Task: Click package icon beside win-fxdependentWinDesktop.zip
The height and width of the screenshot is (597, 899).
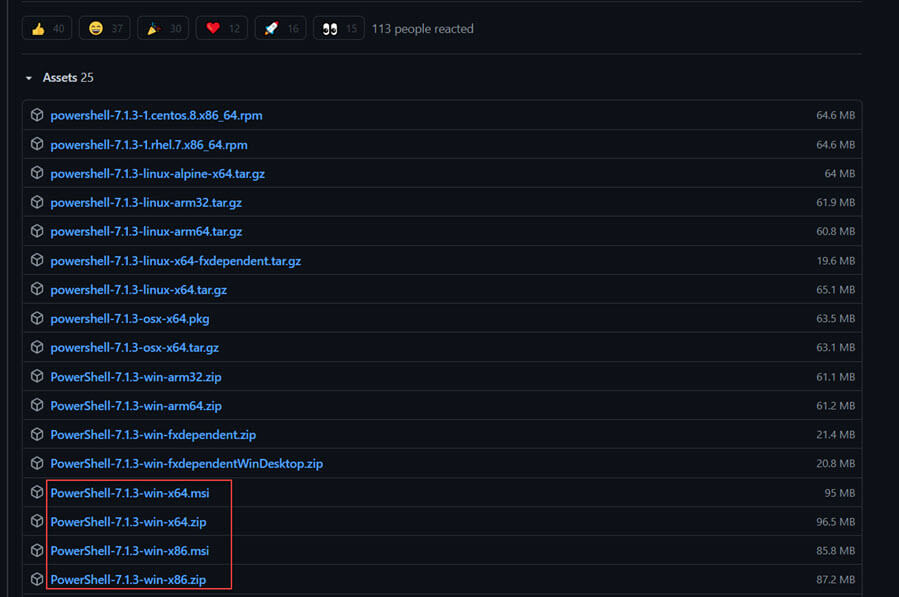Action: (37, 463)
